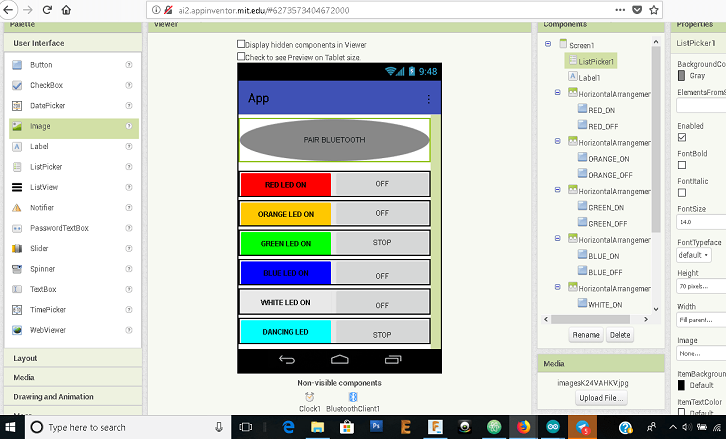
Task: Open help for Button component
Action: point(129,65)
